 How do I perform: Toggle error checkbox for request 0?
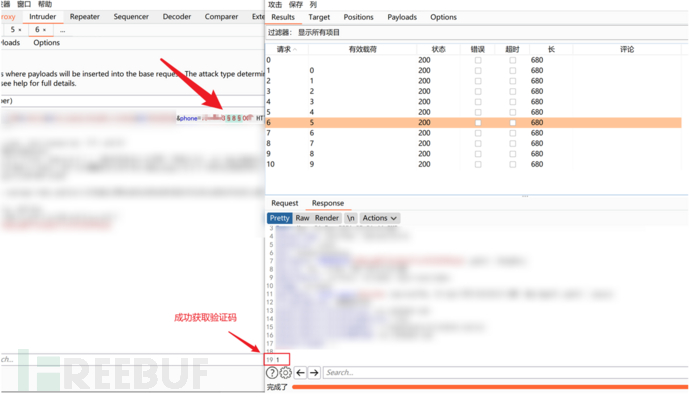(478, 60)
